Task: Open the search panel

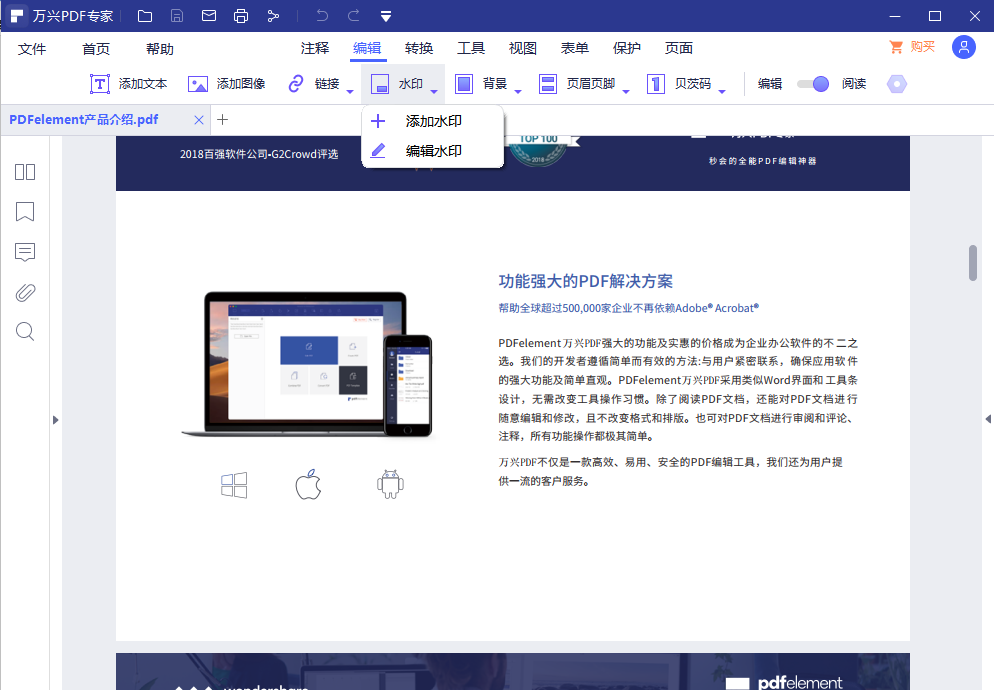Action: tap(24, 332)
